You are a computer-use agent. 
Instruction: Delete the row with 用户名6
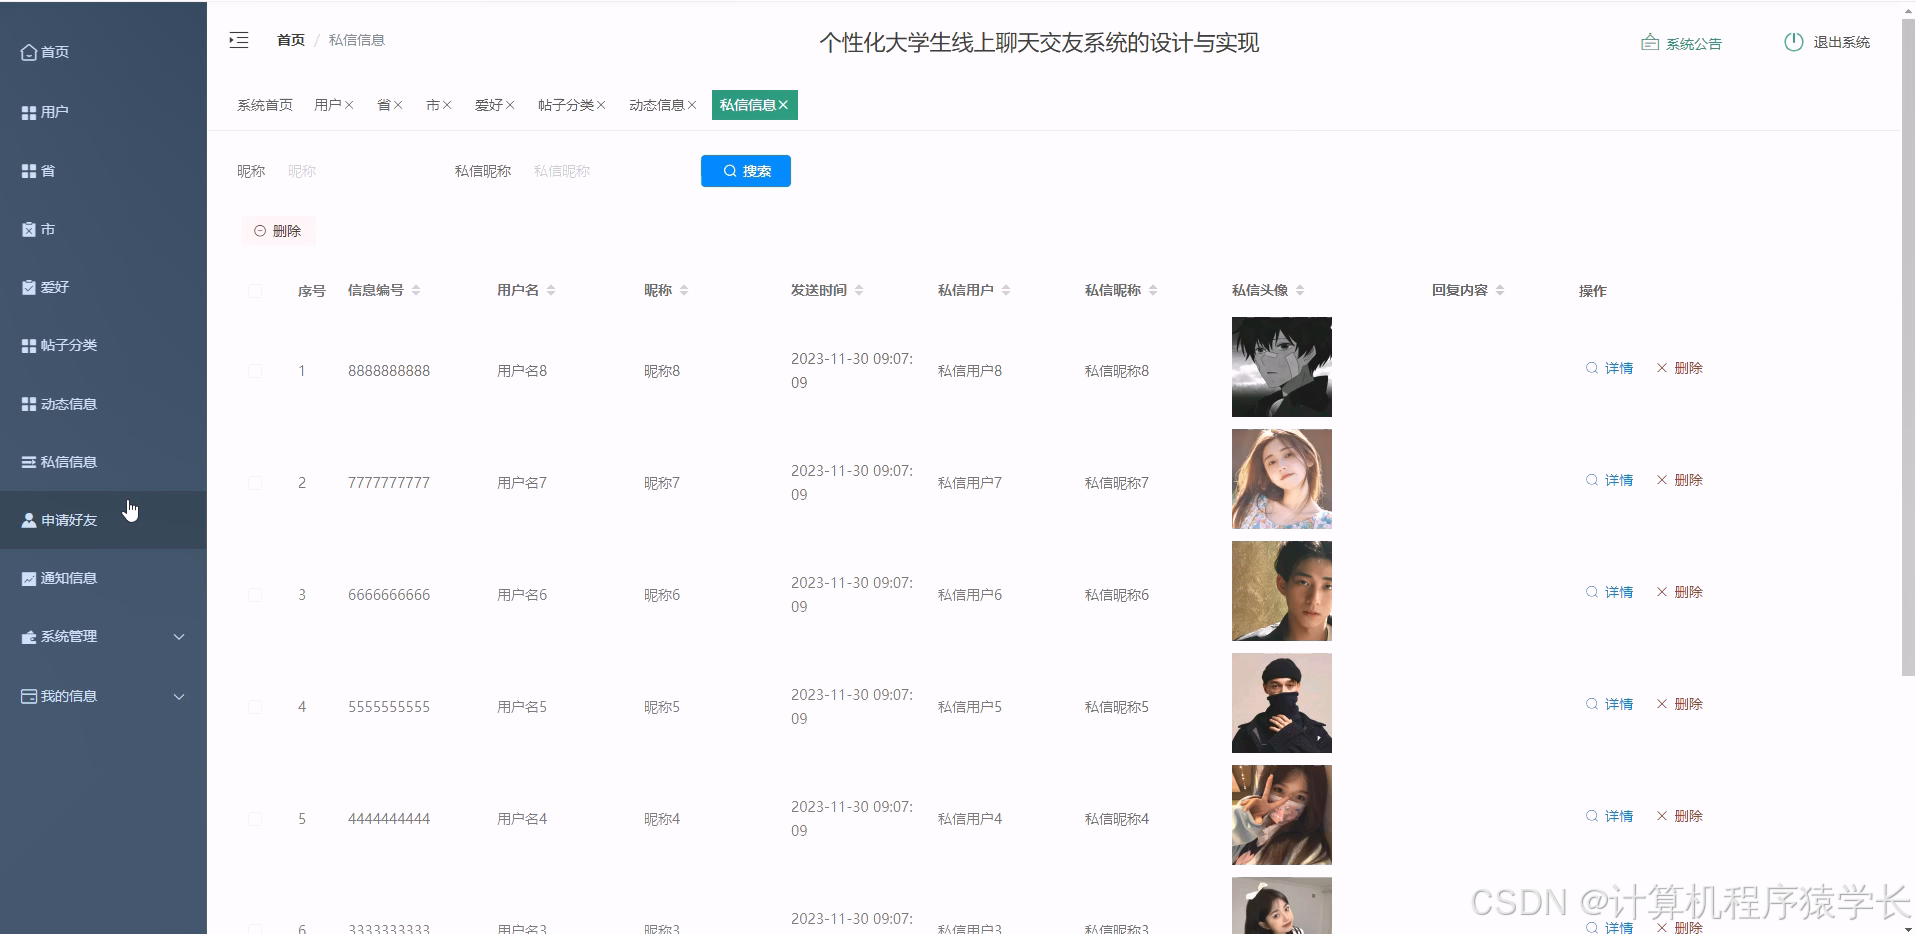1679,592
